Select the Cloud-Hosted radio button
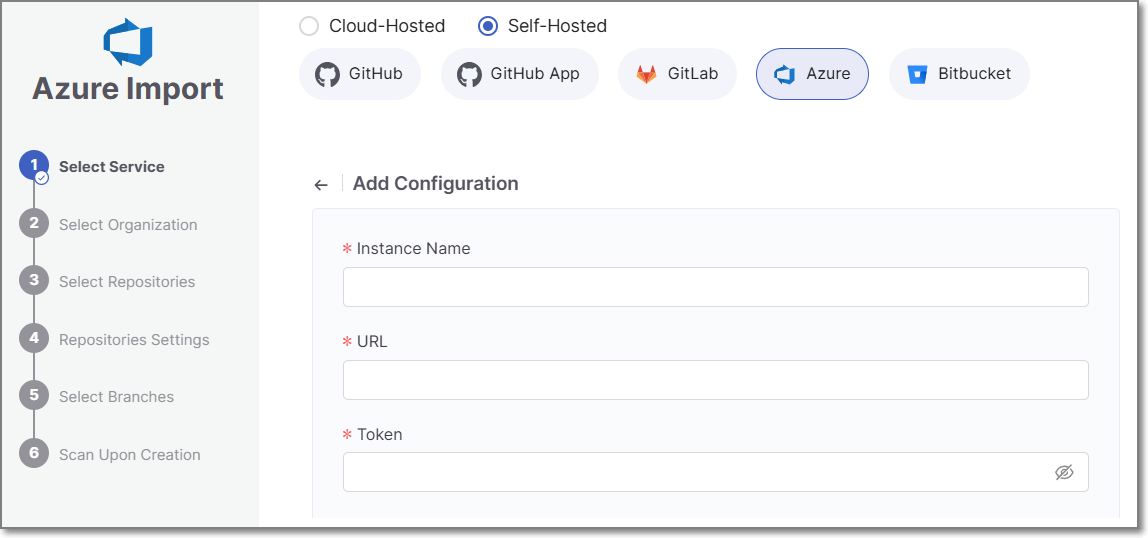The height and width of the screenshot is (538, 1148). (x=309, y=26)
